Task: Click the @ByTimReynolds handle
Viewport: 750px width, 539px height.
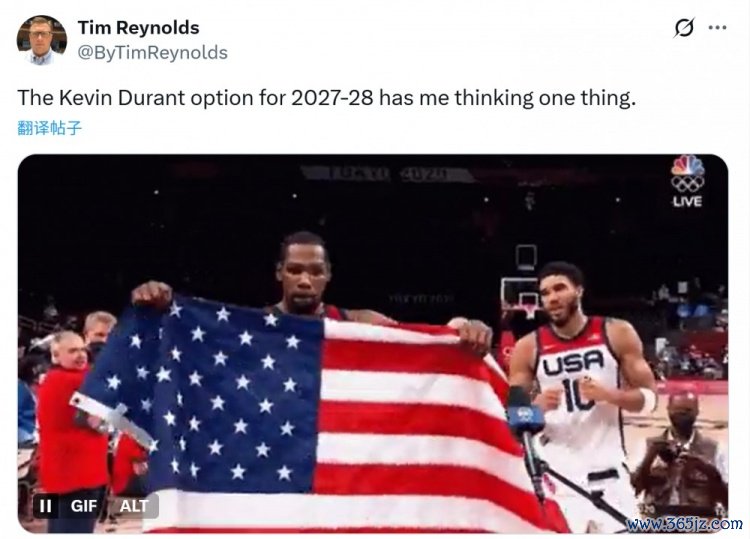Action: pos(153,53)
